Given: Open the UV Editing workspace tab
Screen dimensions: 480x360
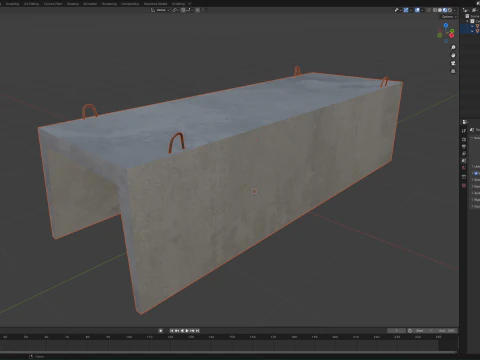Looking at the screenshot, I should 31,4.
